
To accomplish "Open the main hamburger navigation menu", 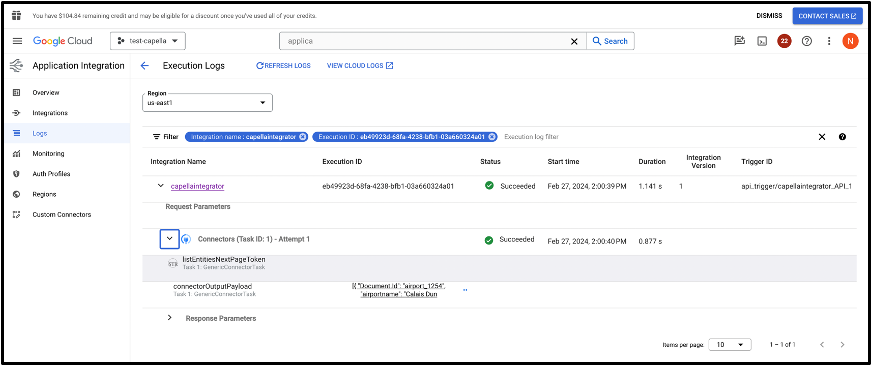I will click(x=17, y=41).
